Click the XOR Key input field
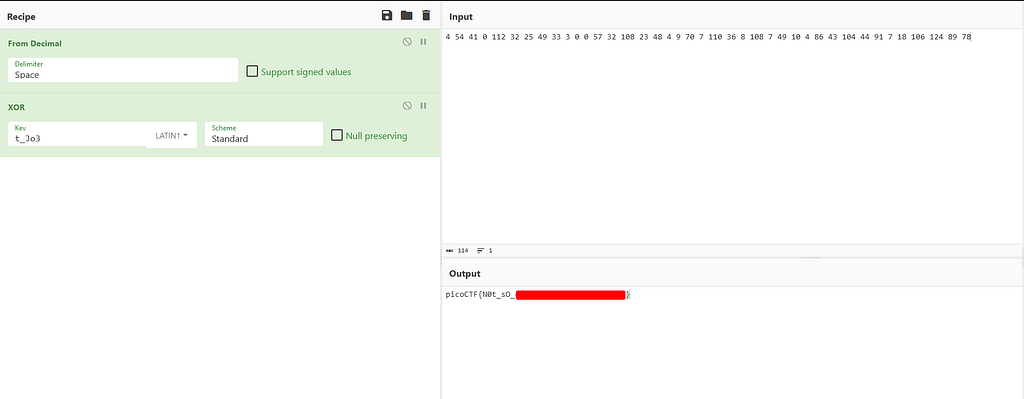Screen dimensions: 1024x399 [77, 135]
